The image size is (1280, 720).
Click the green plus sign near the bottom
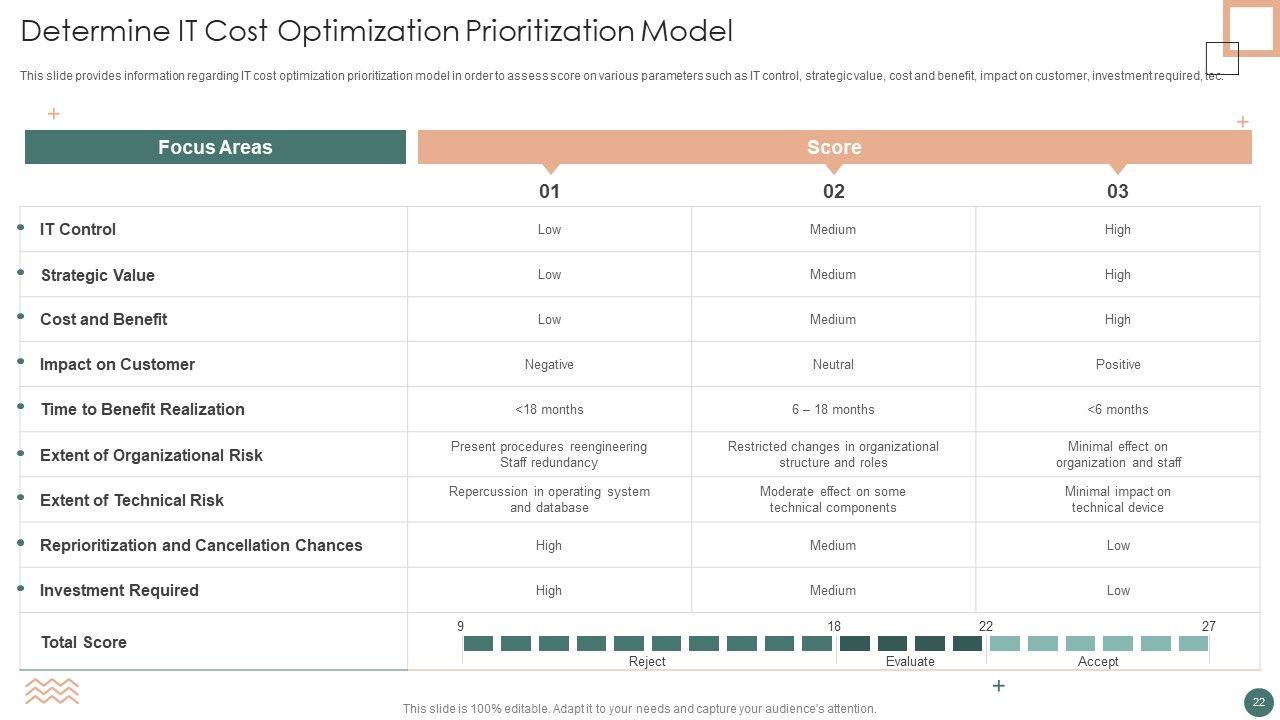point(998,686)
